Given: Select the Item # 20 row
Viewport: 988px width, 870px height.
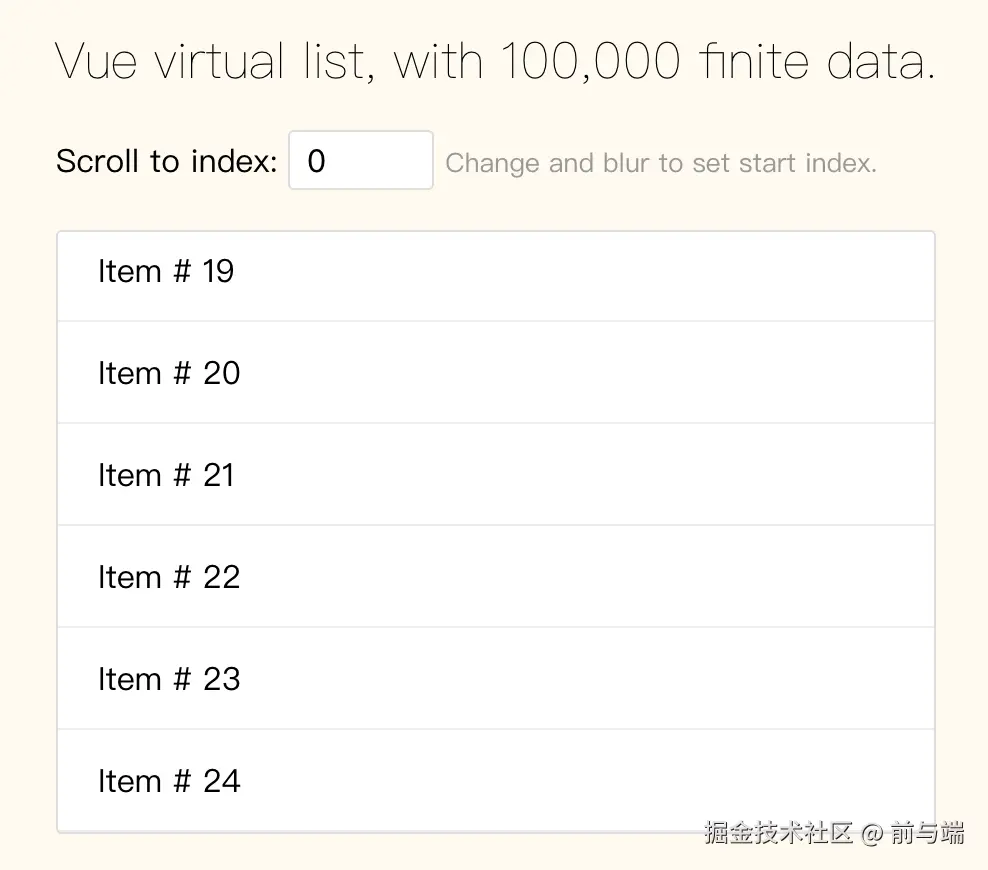Looking at the screenshot, I should pyautogui.click(x=496, y=373).
